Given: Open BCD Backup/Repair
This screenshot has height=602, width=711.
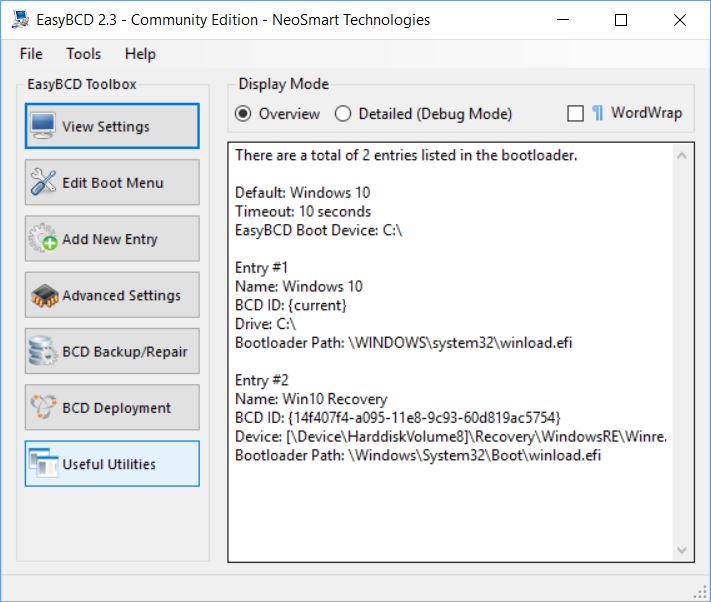Looking at the screenshot, I should tap(112, 351).
